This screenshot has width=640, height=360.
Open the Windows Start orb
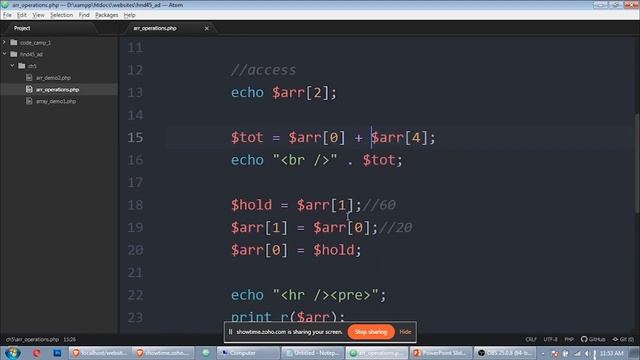13,353
